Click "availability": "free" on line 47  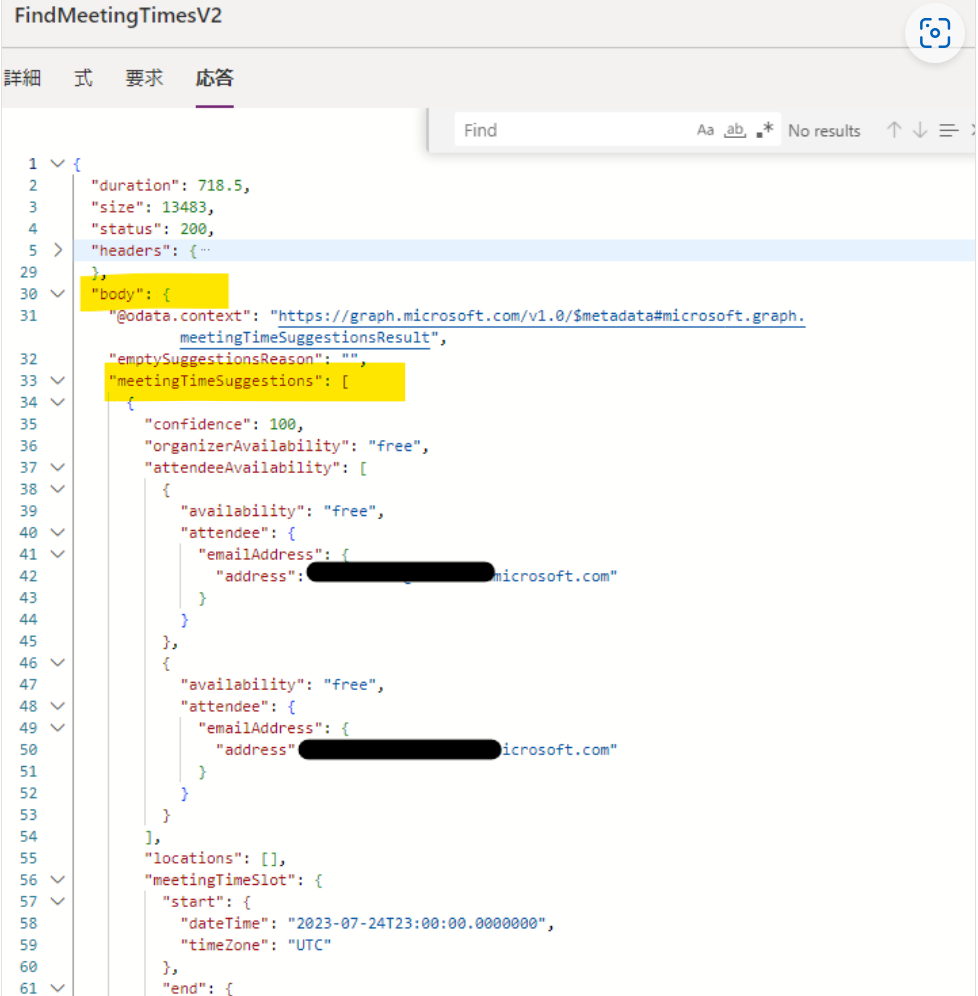point(283,685)
